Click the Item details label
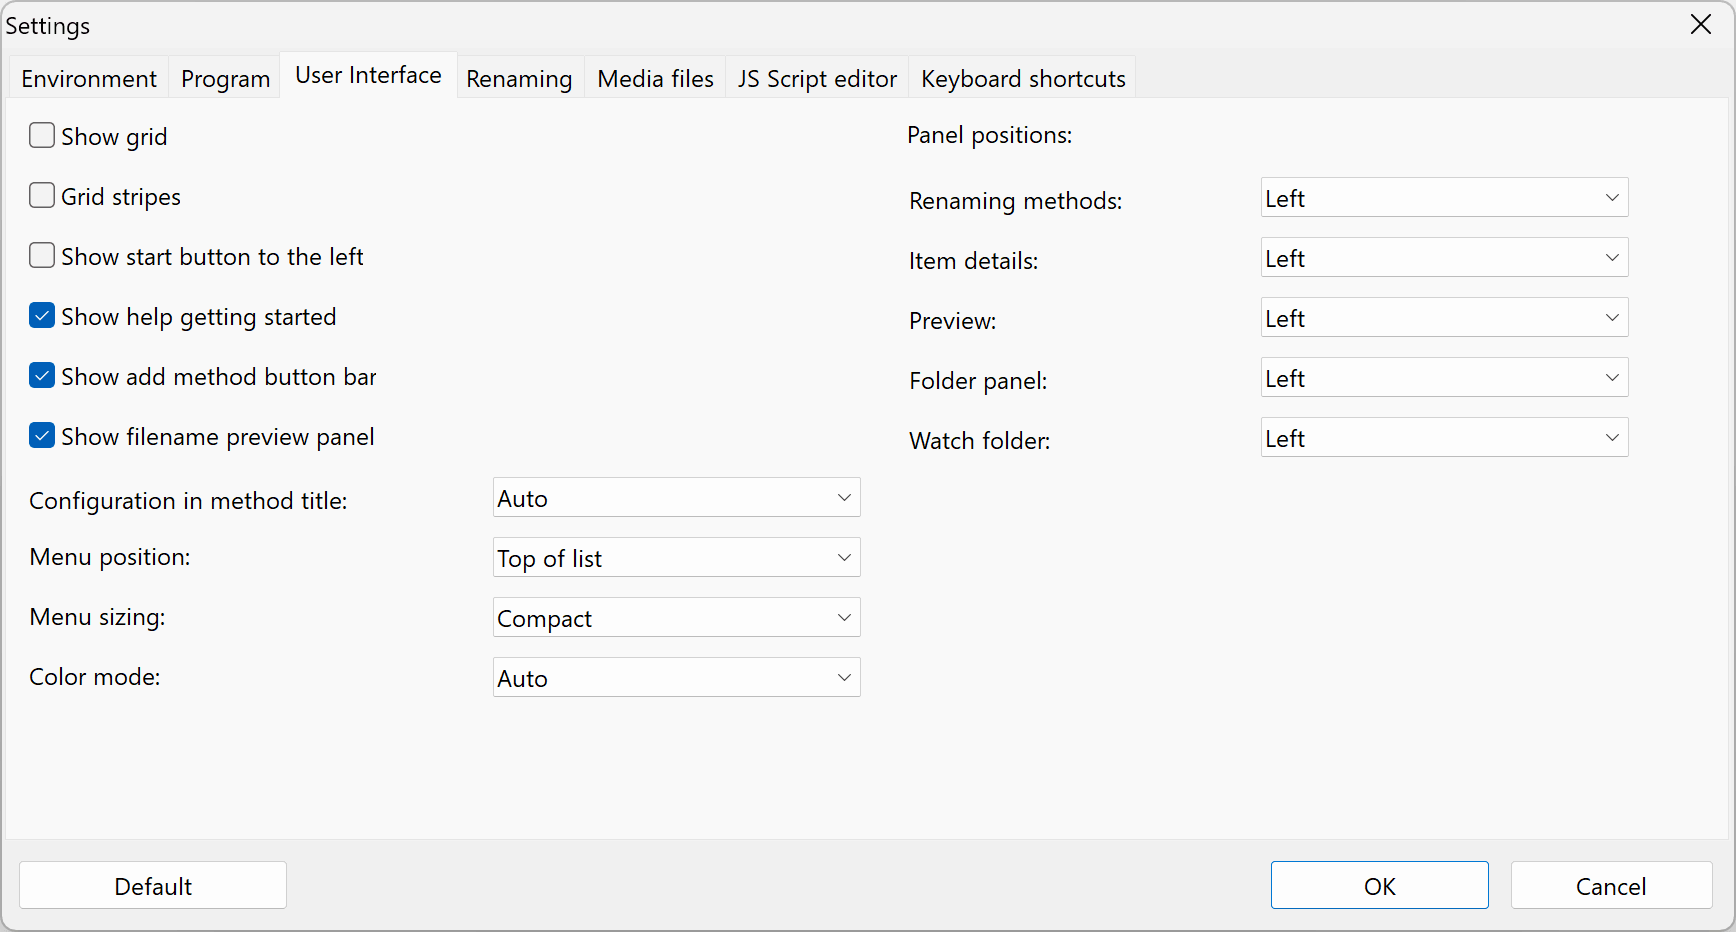Screen dimensions: 1736x932 [973, 261]
